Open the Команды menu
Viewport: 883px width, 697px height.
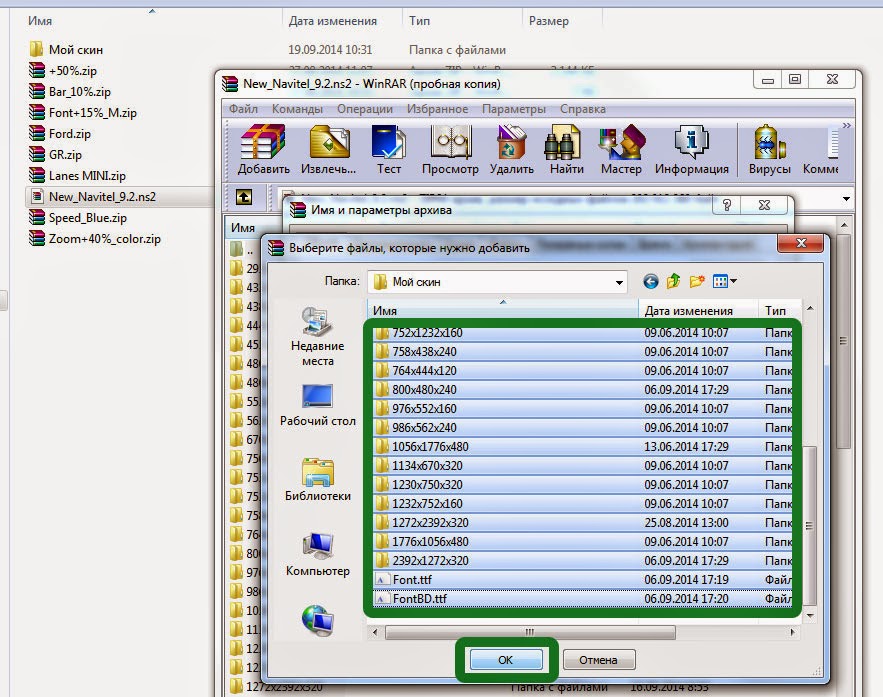point(297,109)
